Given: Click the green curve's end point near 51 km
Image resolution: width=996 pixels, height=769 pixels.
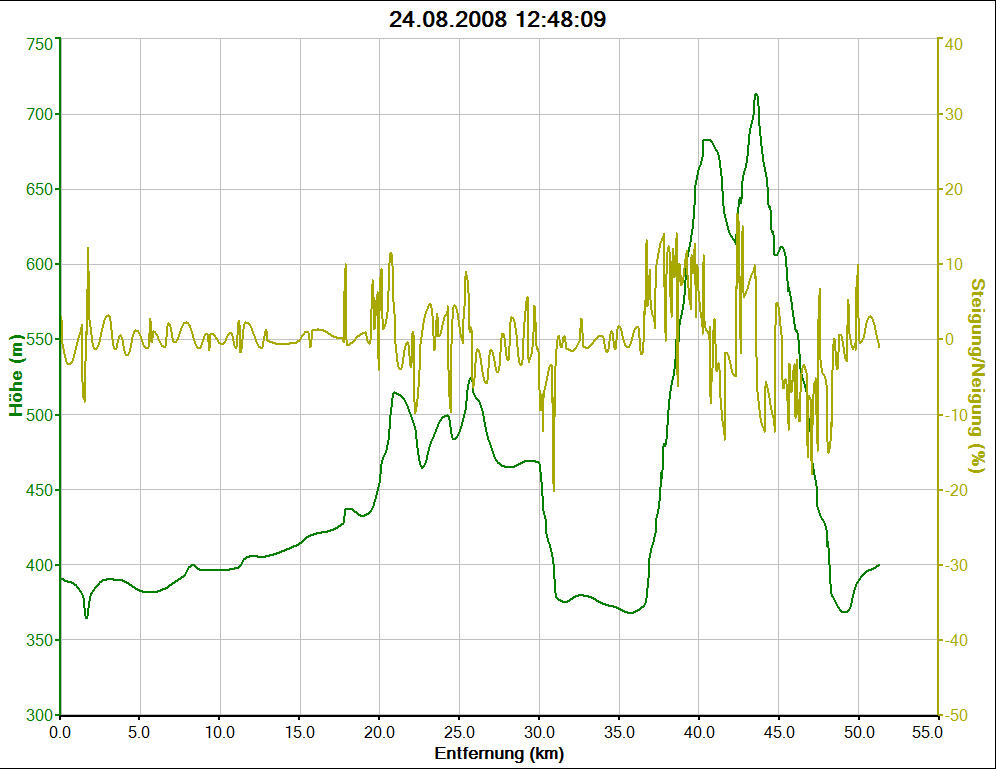Looking at the screenshot, I should click(879, 565).
